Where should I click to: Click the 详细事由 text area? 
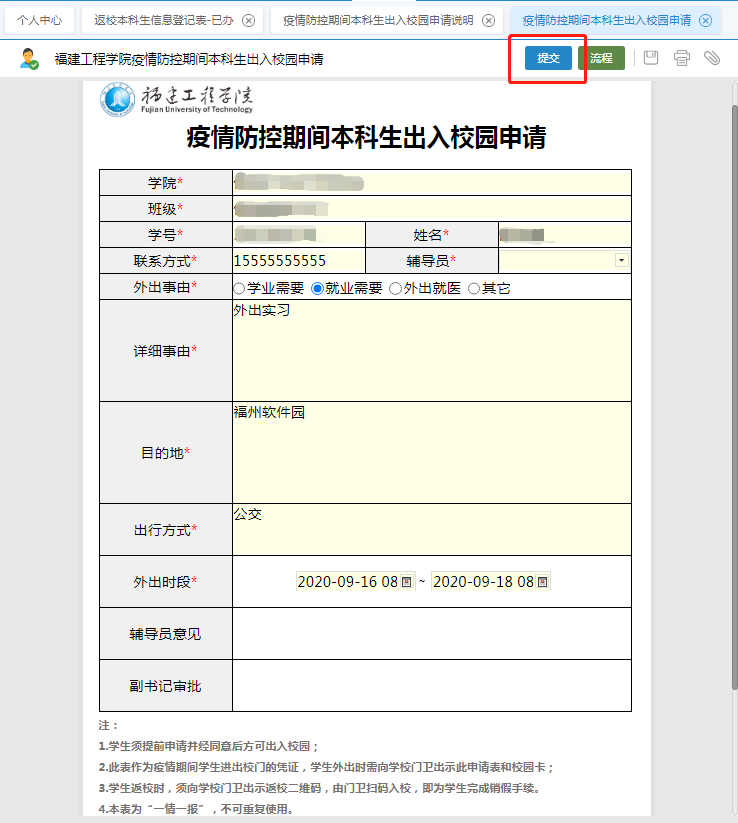[431, 351]
